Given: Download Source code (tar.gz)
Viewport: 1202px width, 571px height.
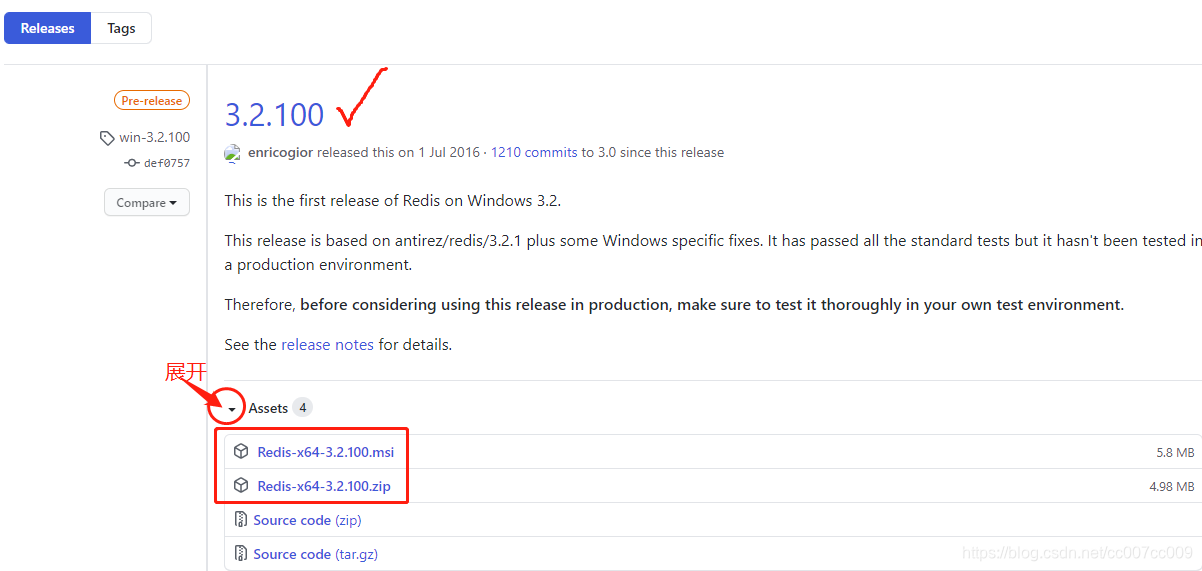Looking at the screenshot, I should pos(315,554).
